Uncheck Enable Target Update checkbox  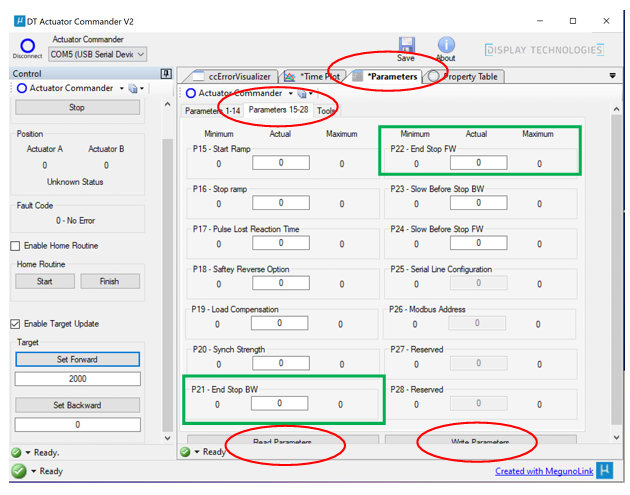pyautogui.click(x=16, y=323)
